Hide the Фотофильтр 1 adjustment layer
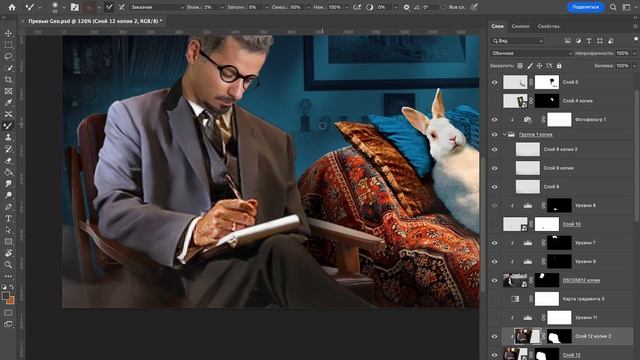This screenshot has width=640, height=360. coord(494,120)
